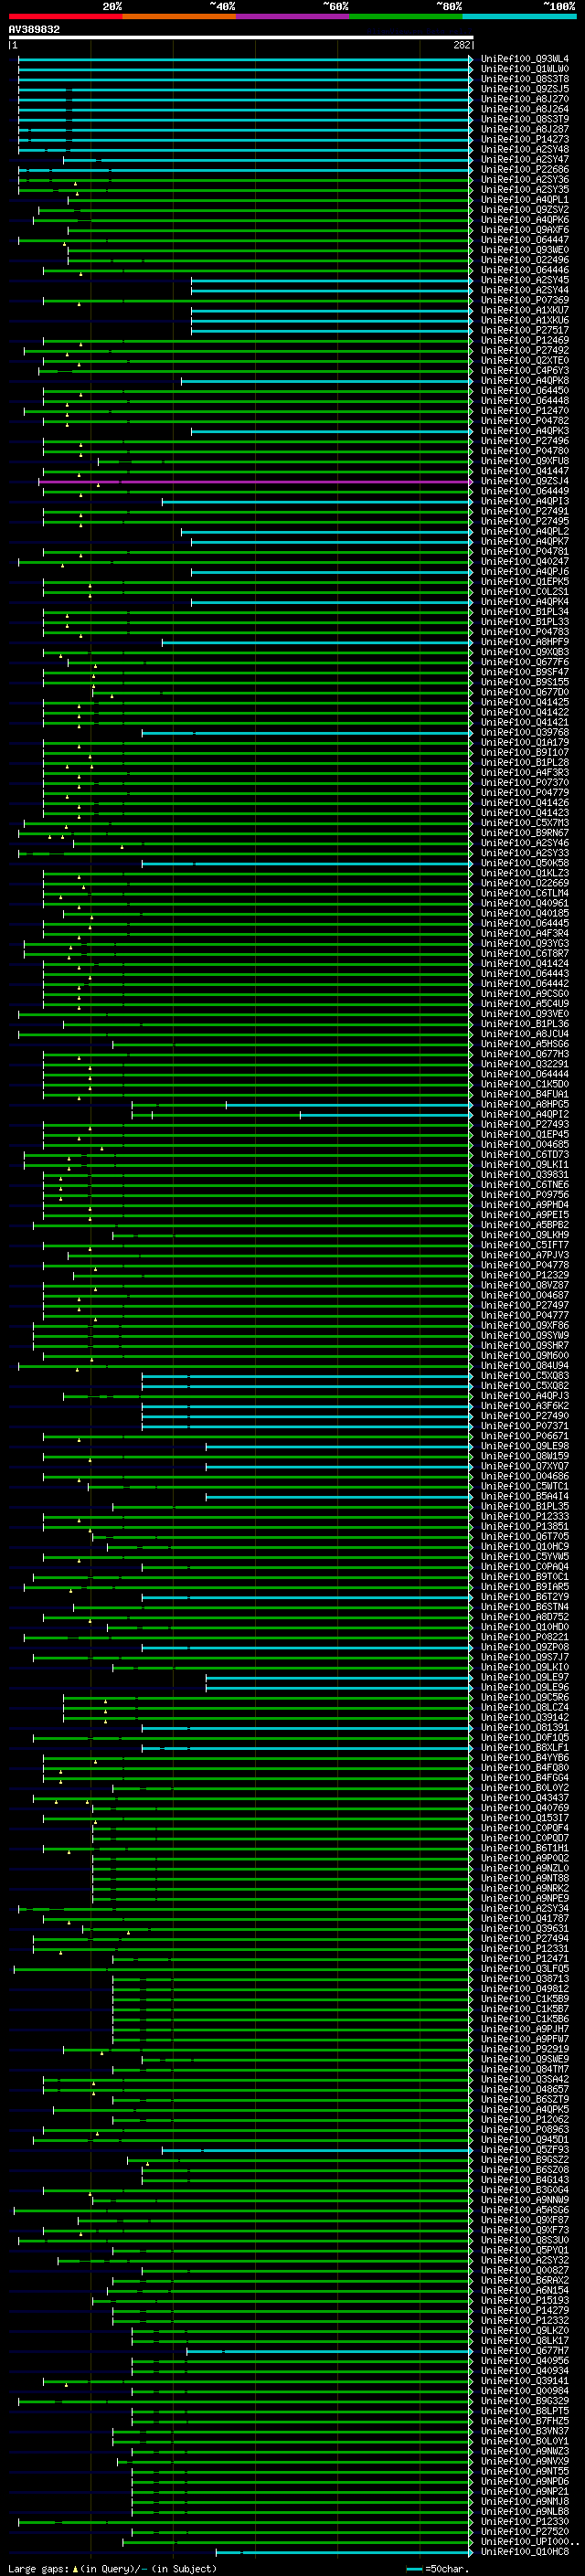The width and height of the screenshot is (585, 2576).
Task: Click the cyan ~100% identity legend segment
Action: (x=519, y=16)
